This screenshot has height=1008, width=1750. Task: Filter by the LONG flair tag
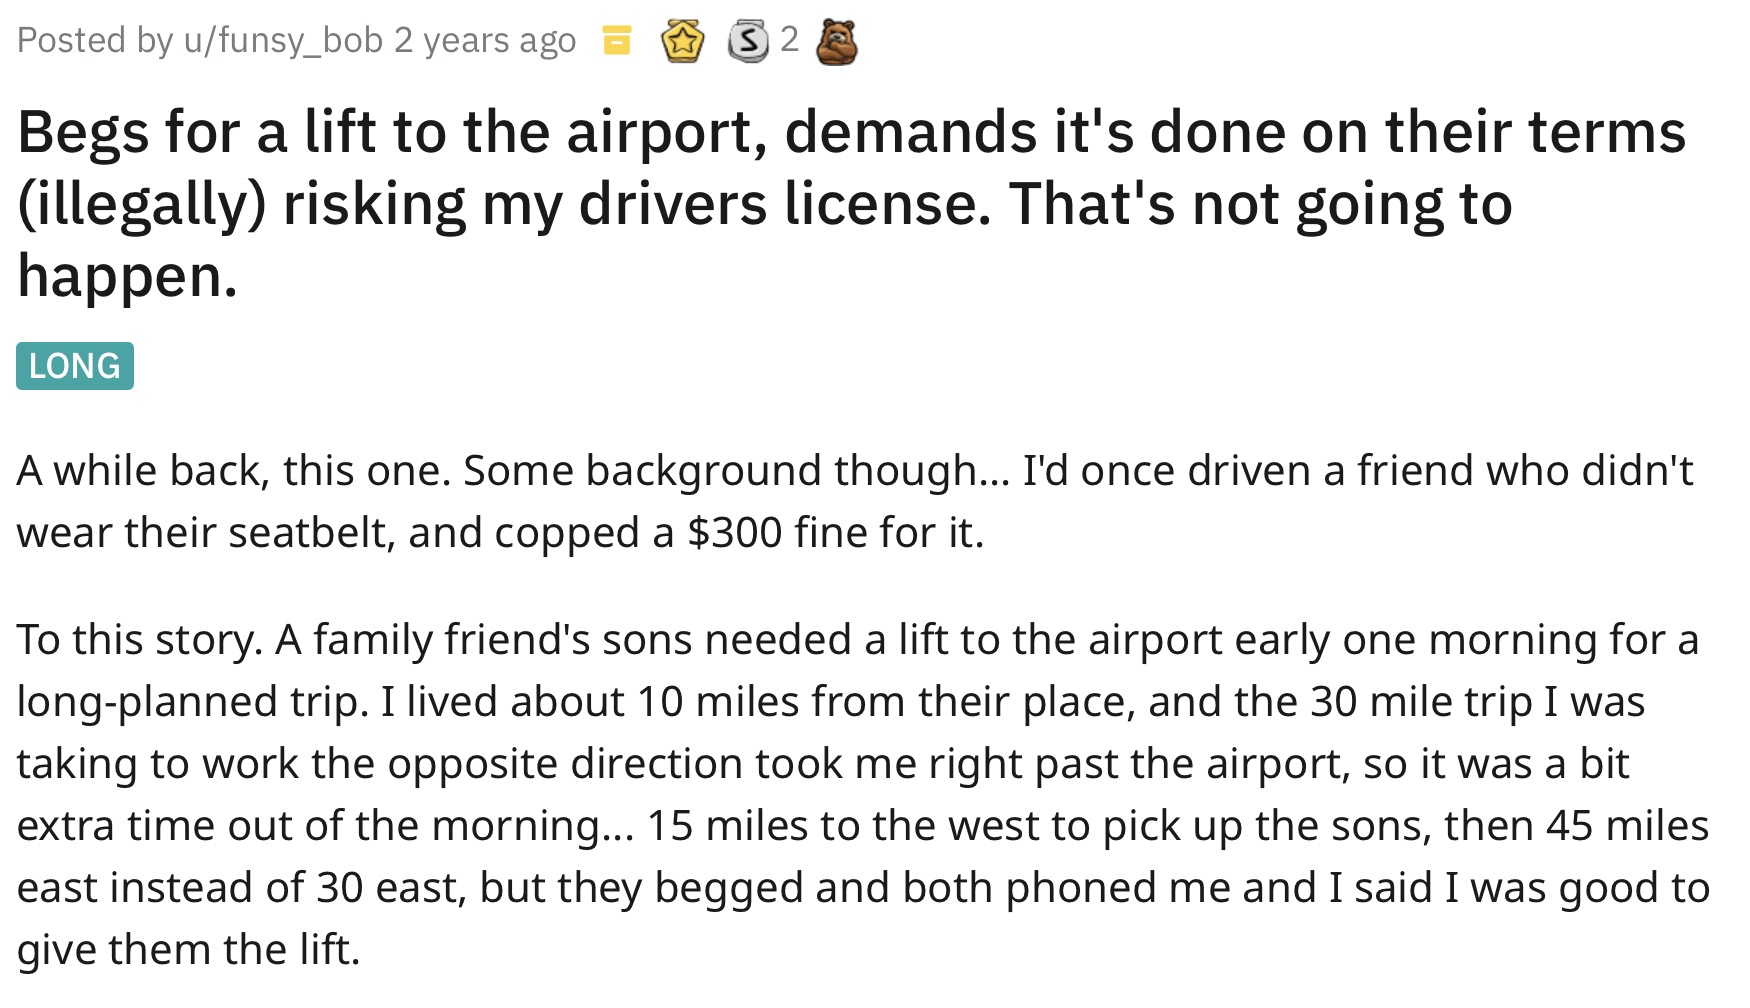(x=75, y=366)
